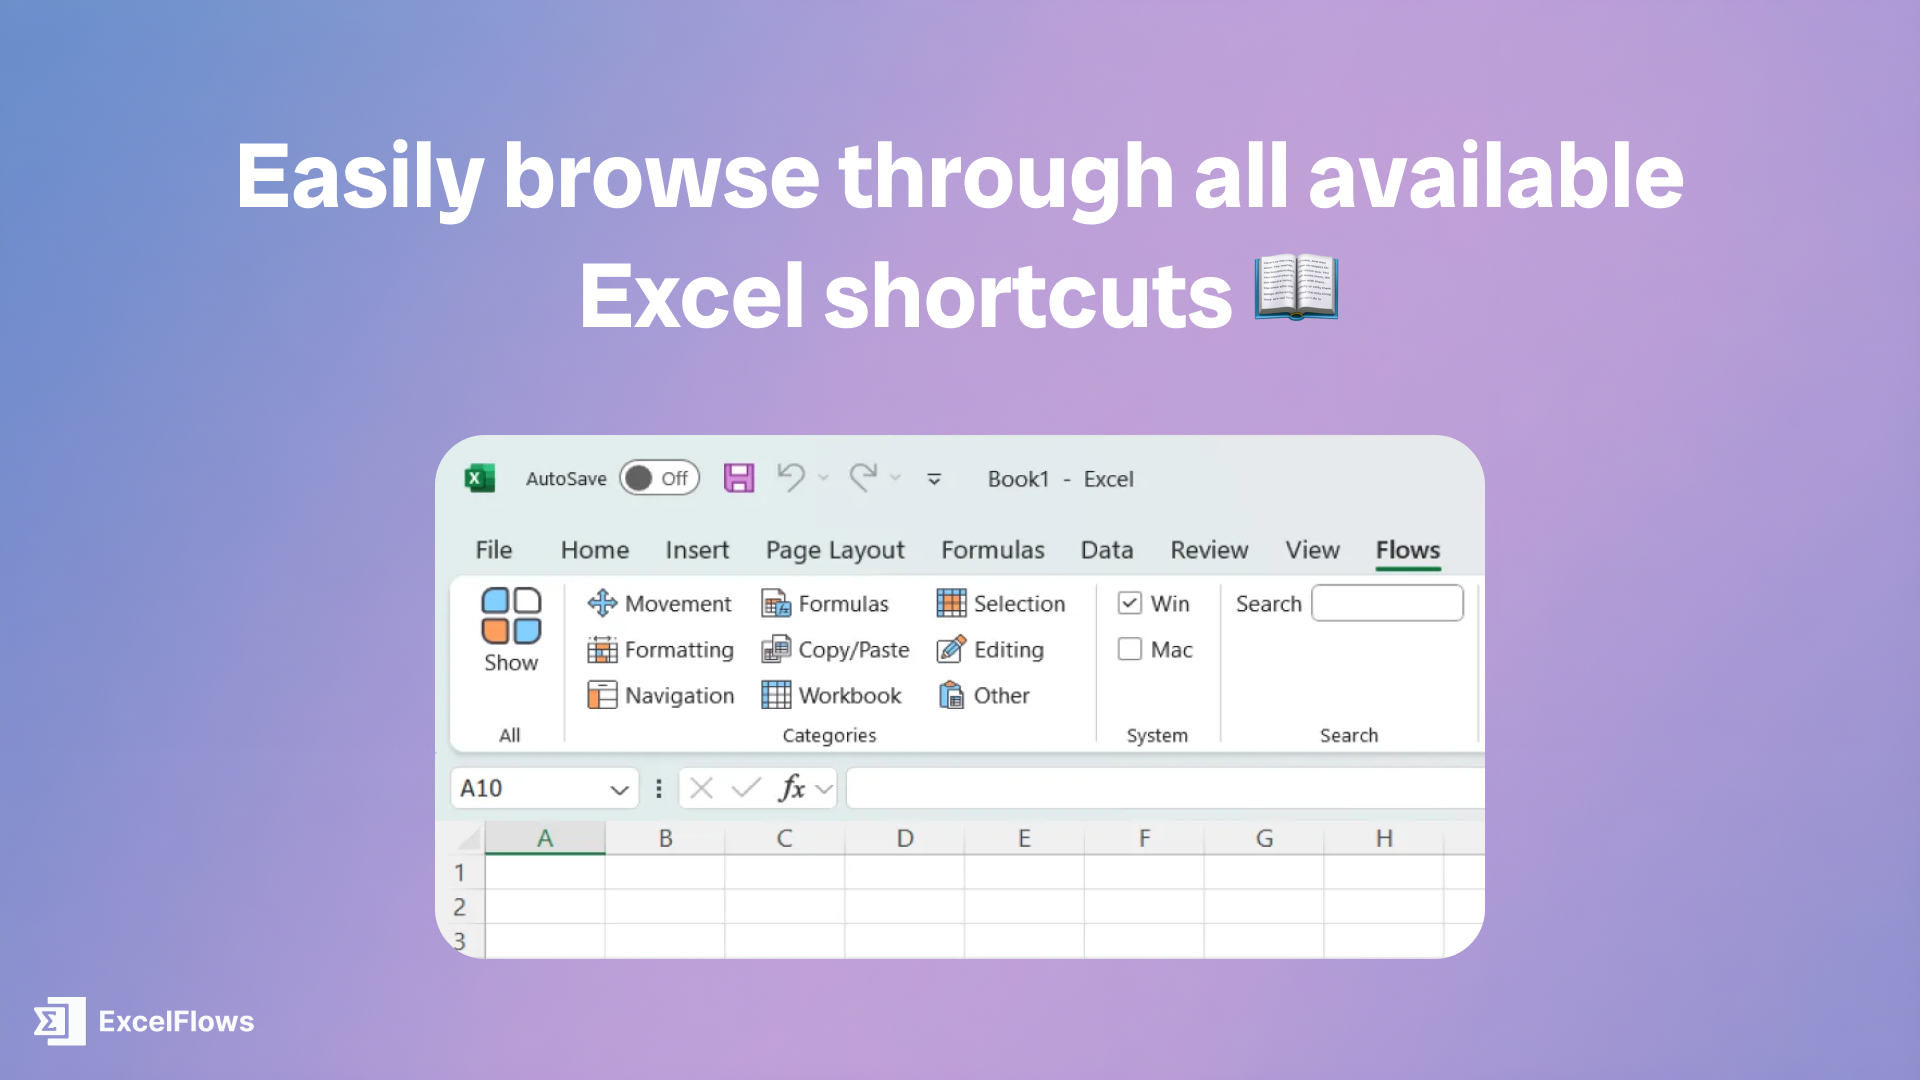
Task: Select column F header
Action: coord(1144,838)
